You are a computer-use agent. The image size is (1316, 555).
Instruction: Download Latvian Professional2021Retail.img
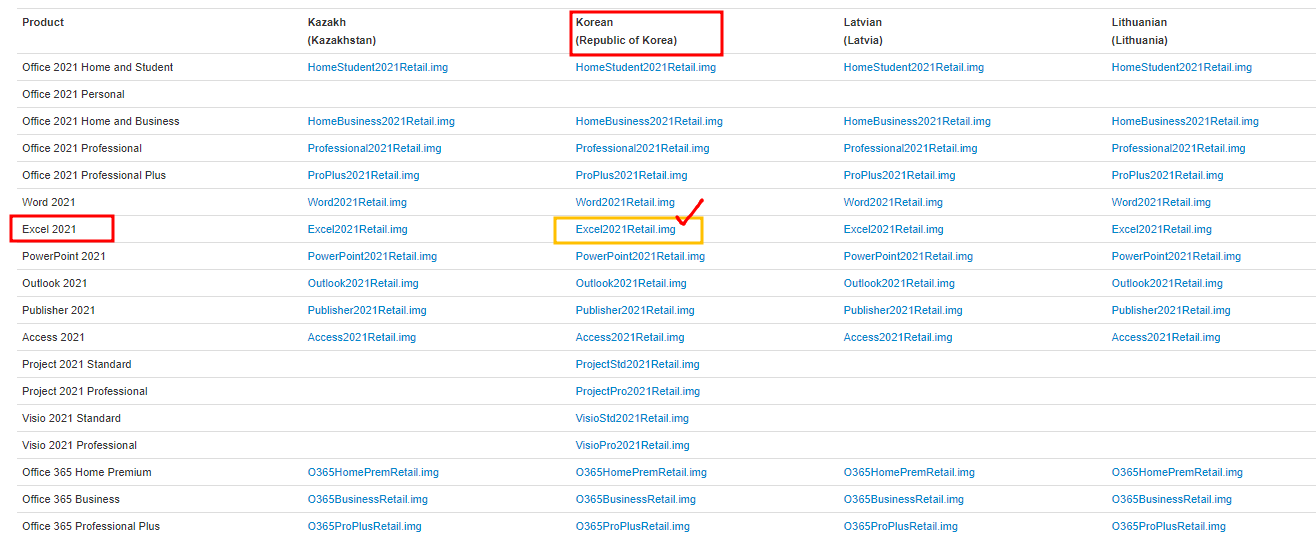click(x=911, y=148)
